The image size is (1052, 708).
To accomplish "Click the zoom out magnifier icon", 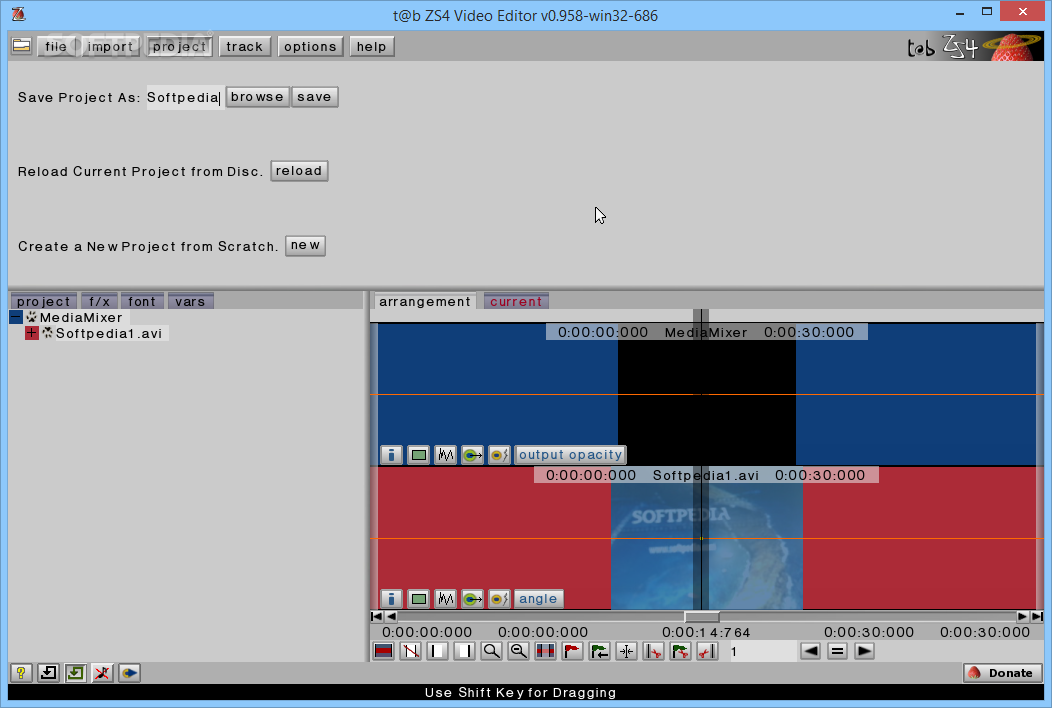I will pyautogui.click(x=519, y=651).
